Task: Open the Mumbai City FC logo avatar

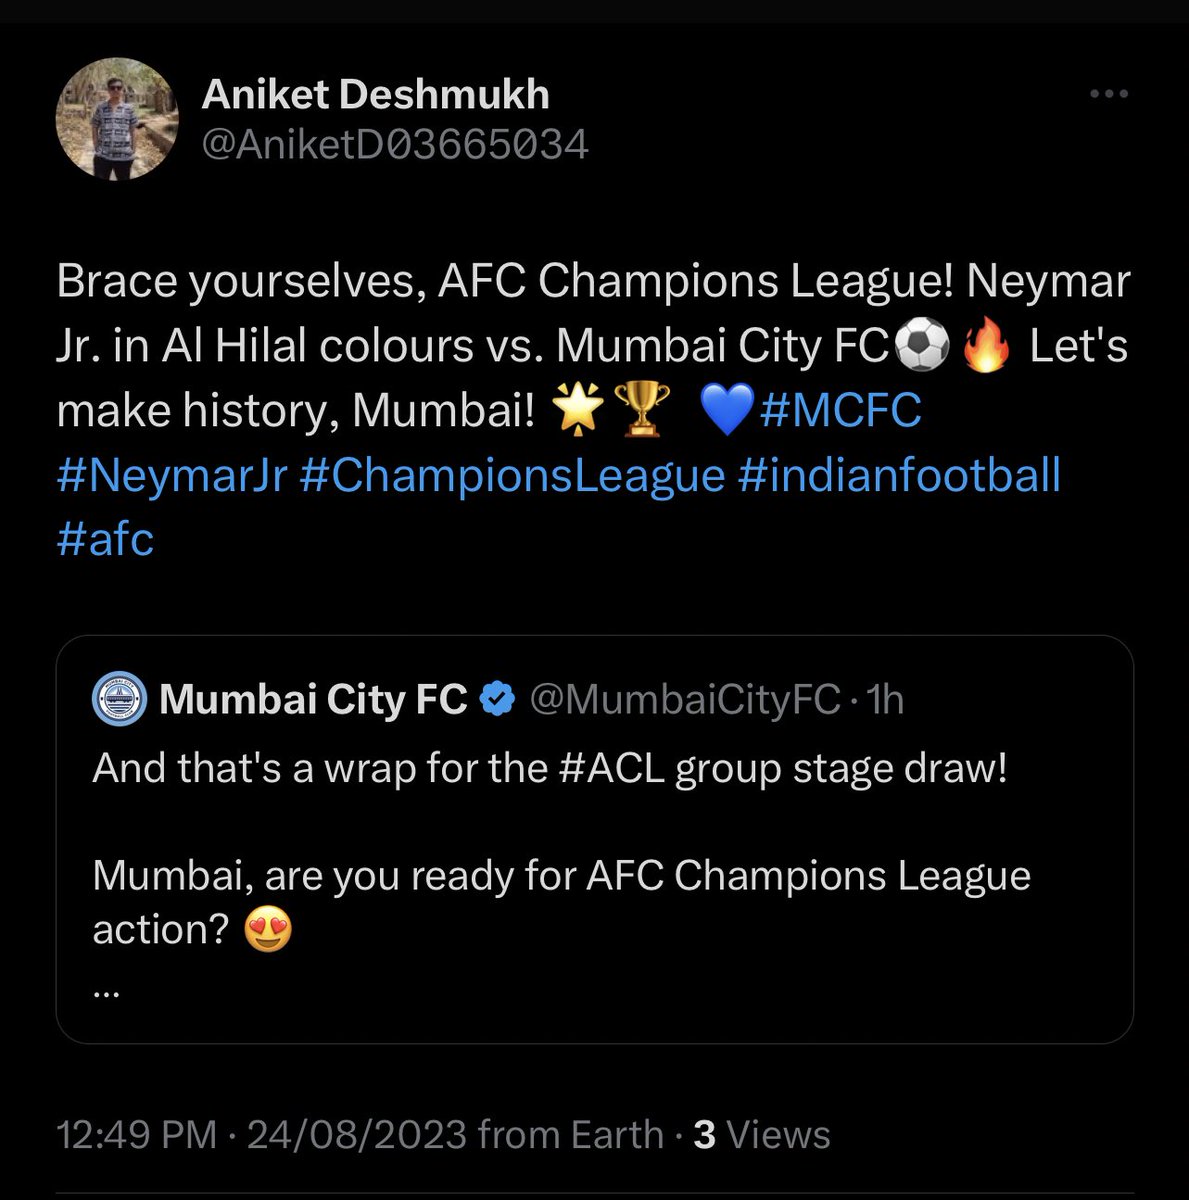Action: [120, 700]
